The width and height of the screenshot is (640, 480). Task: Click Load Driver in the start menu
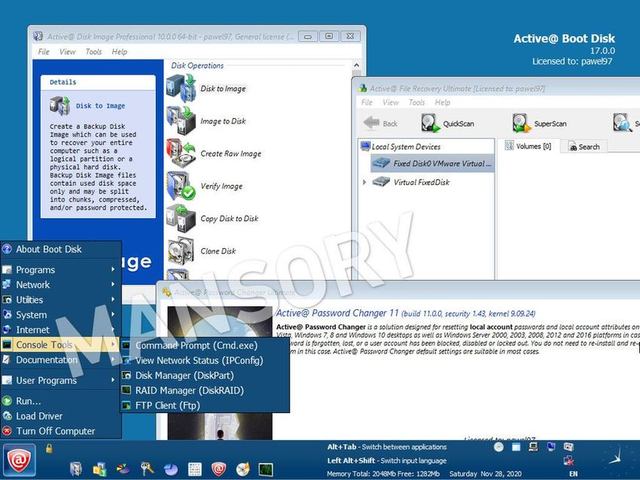[60, 416]
